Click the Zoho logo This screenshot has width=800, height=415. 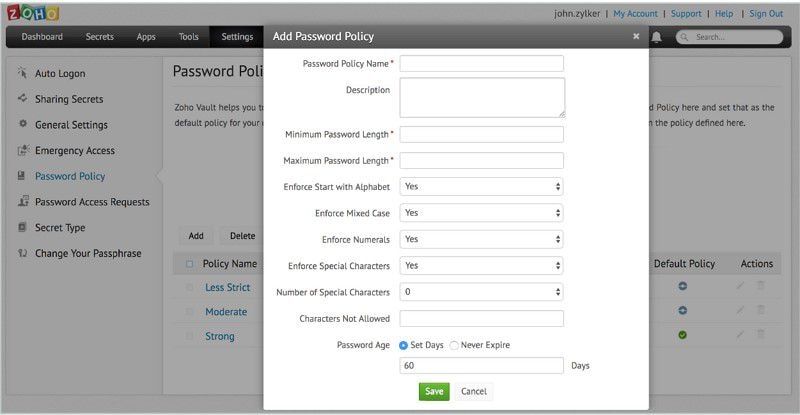coord(32,13)
